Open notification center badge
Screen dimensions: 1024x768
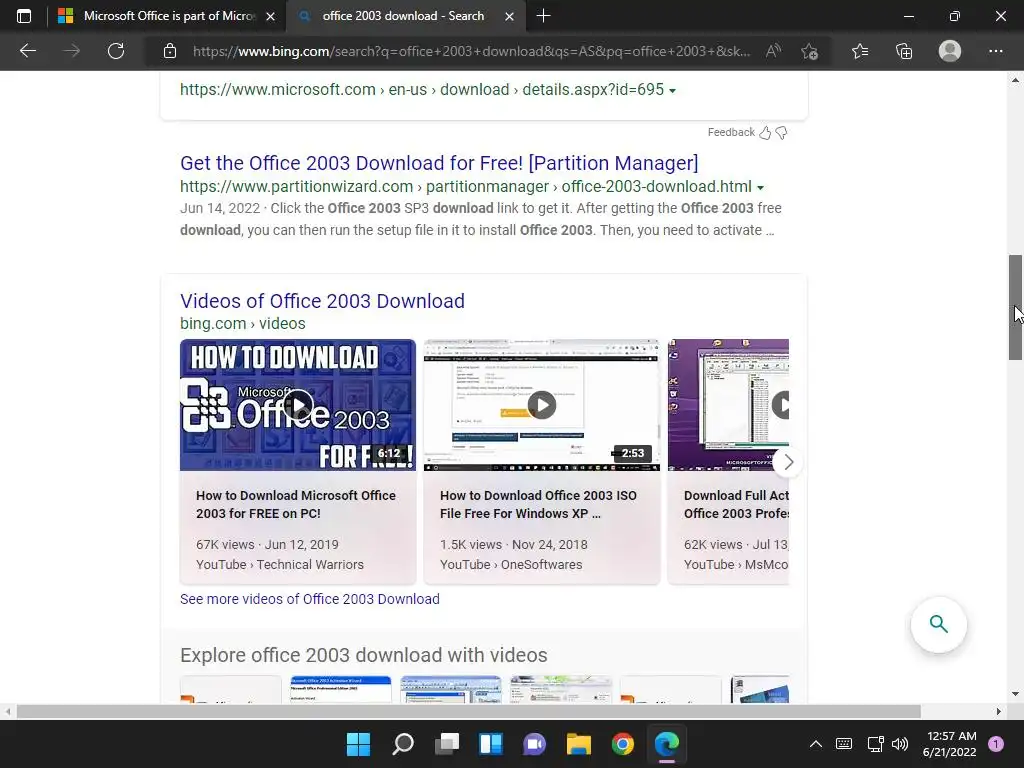996,744
